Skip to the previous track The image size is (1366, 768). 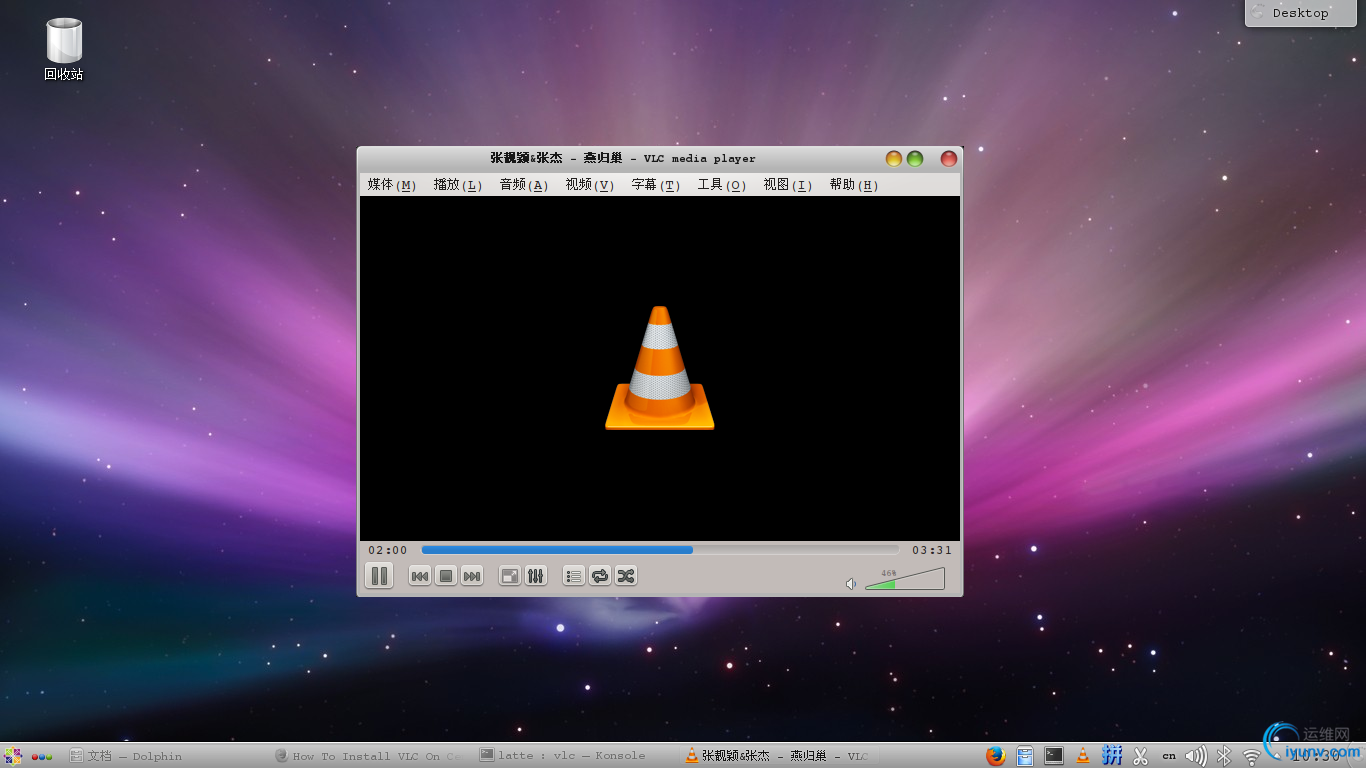(x=420, y=576)
